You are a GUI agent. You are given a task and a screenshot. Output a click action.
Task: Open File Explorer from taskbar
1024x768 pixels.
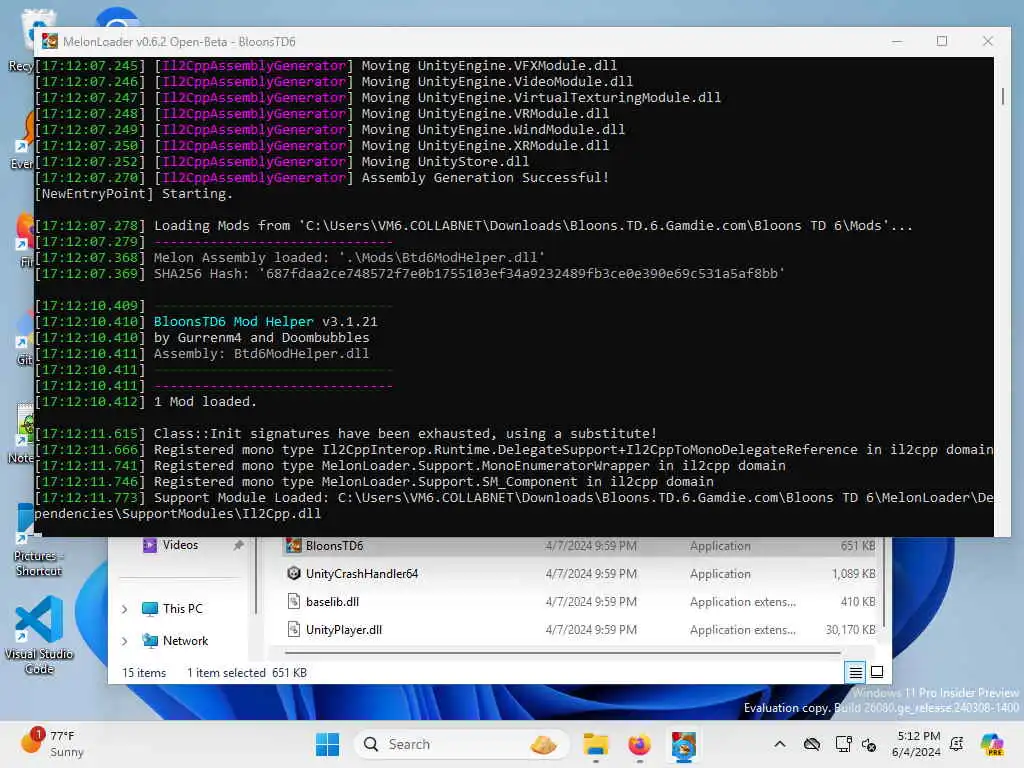pos(596,744)
